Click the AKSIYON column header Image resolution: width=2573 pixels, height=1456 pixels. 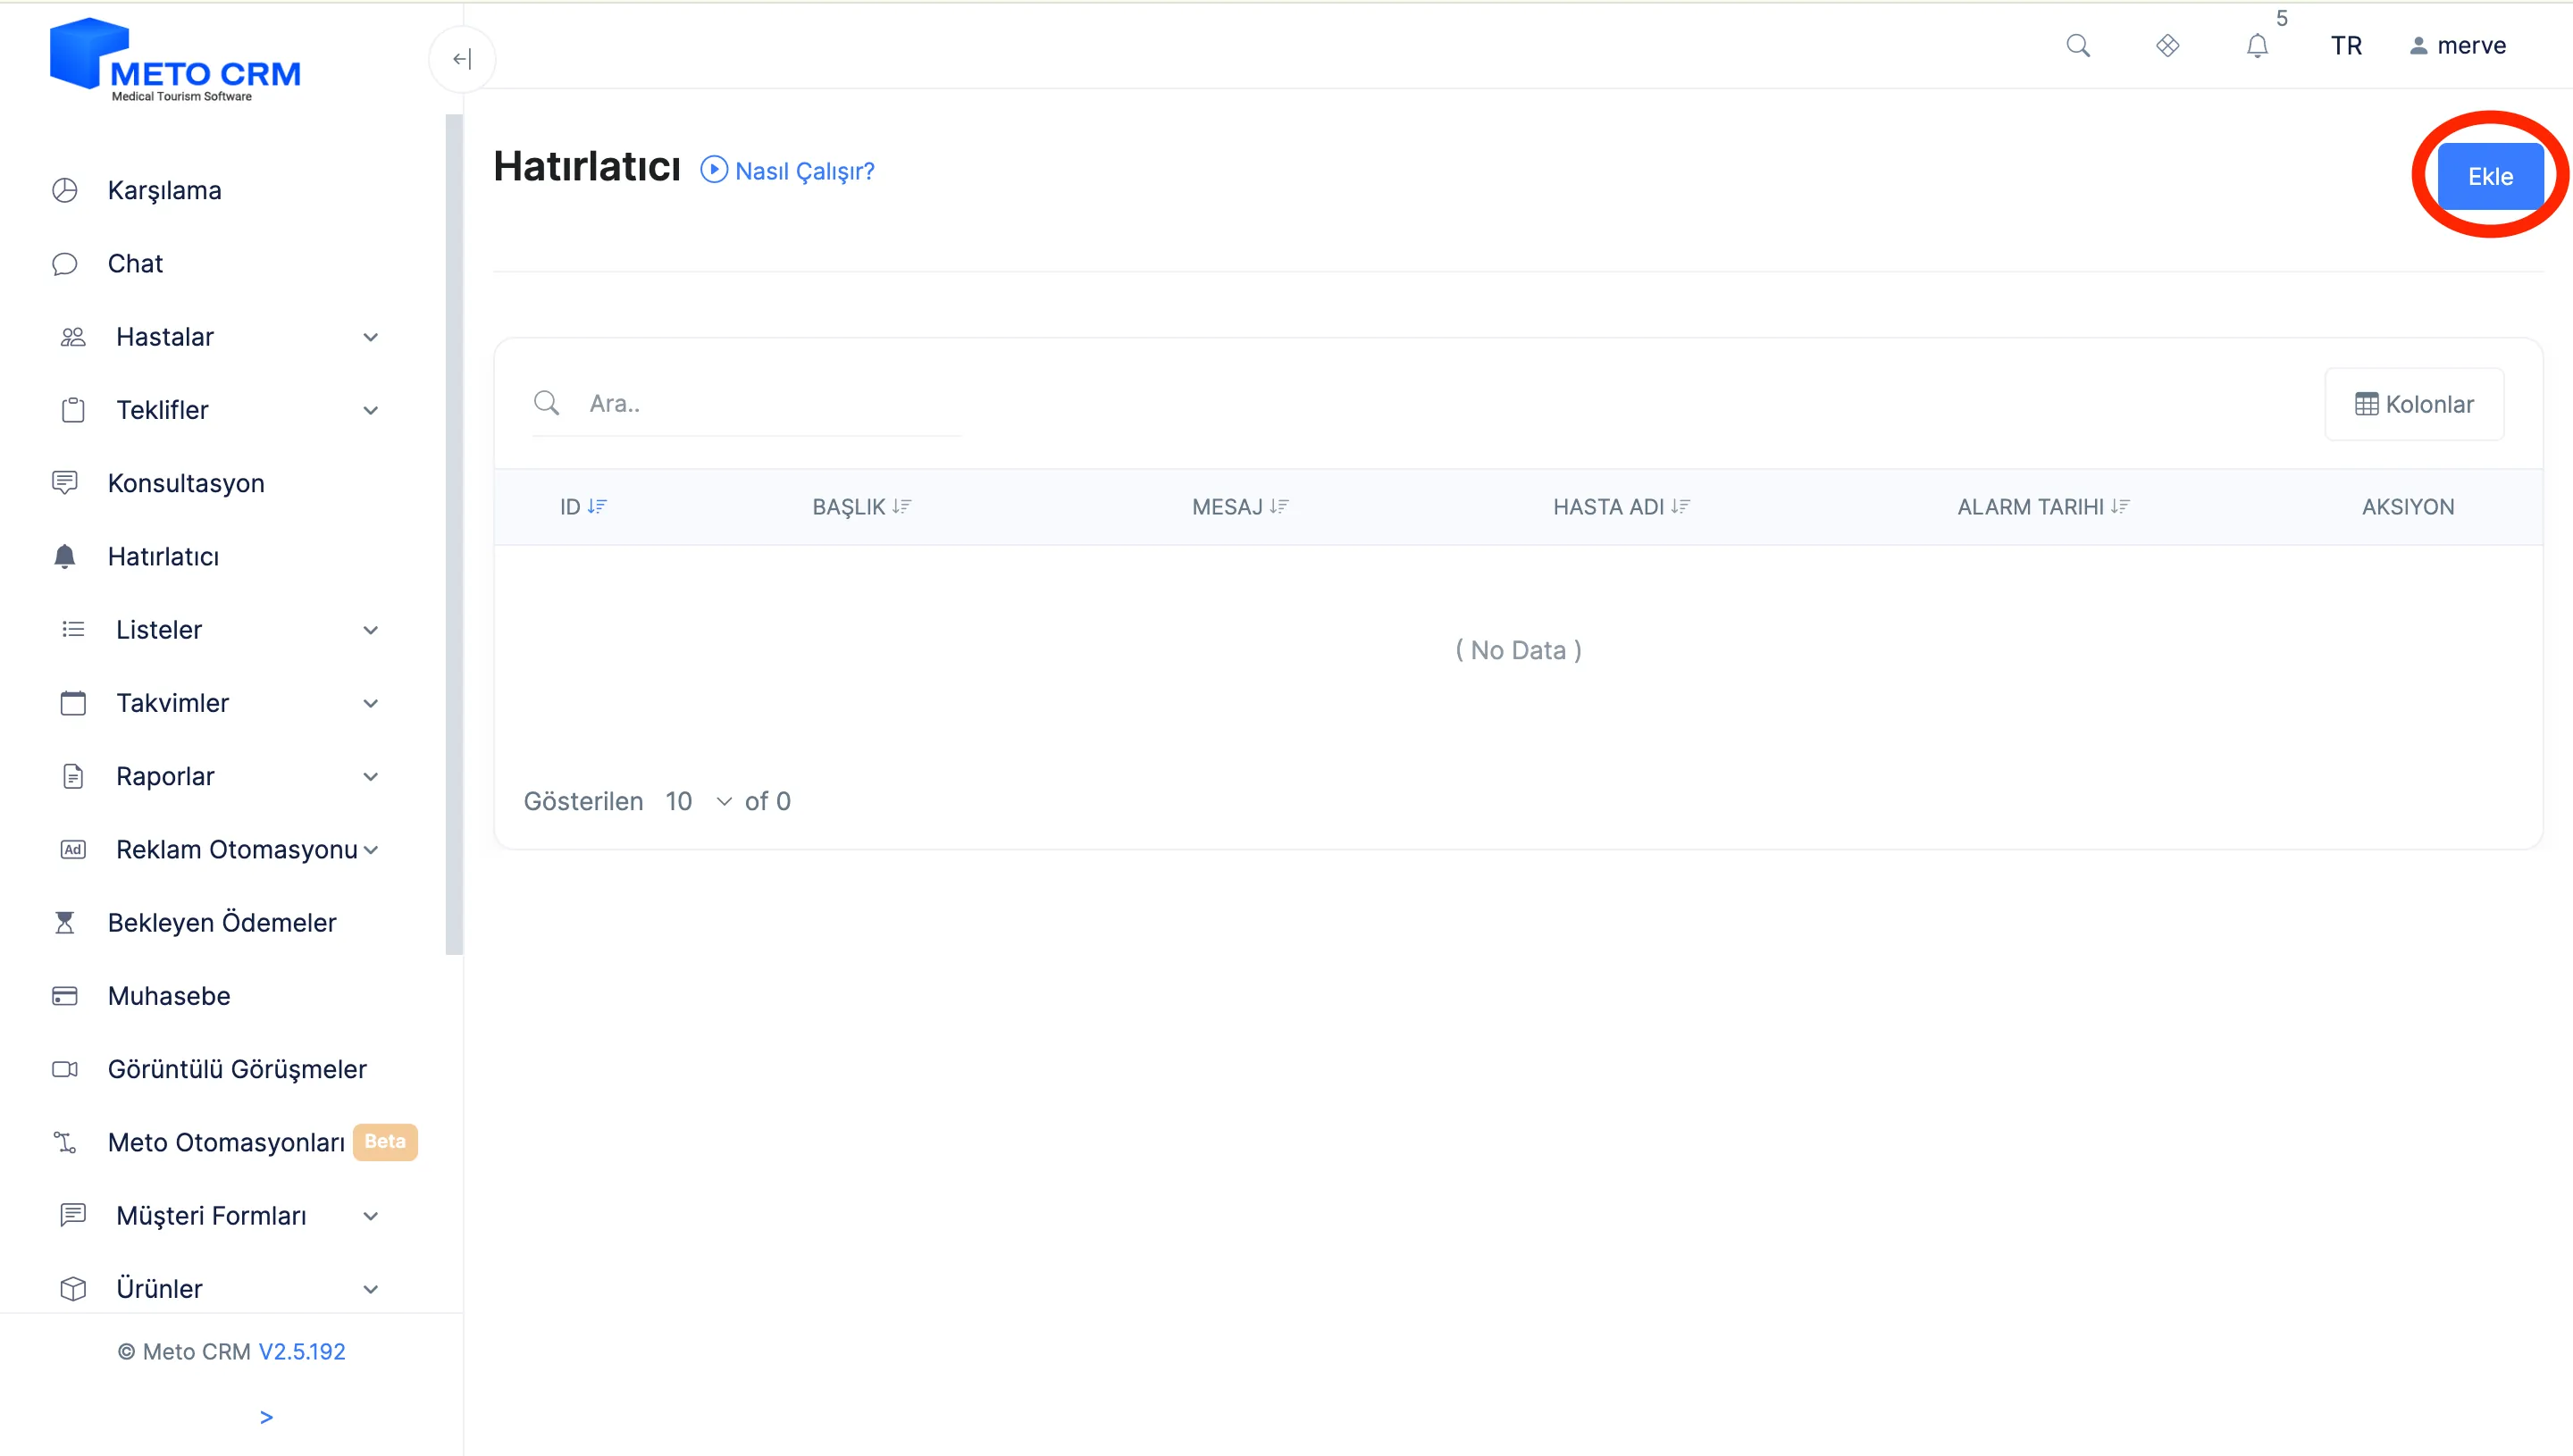(x=2407, y=507)
